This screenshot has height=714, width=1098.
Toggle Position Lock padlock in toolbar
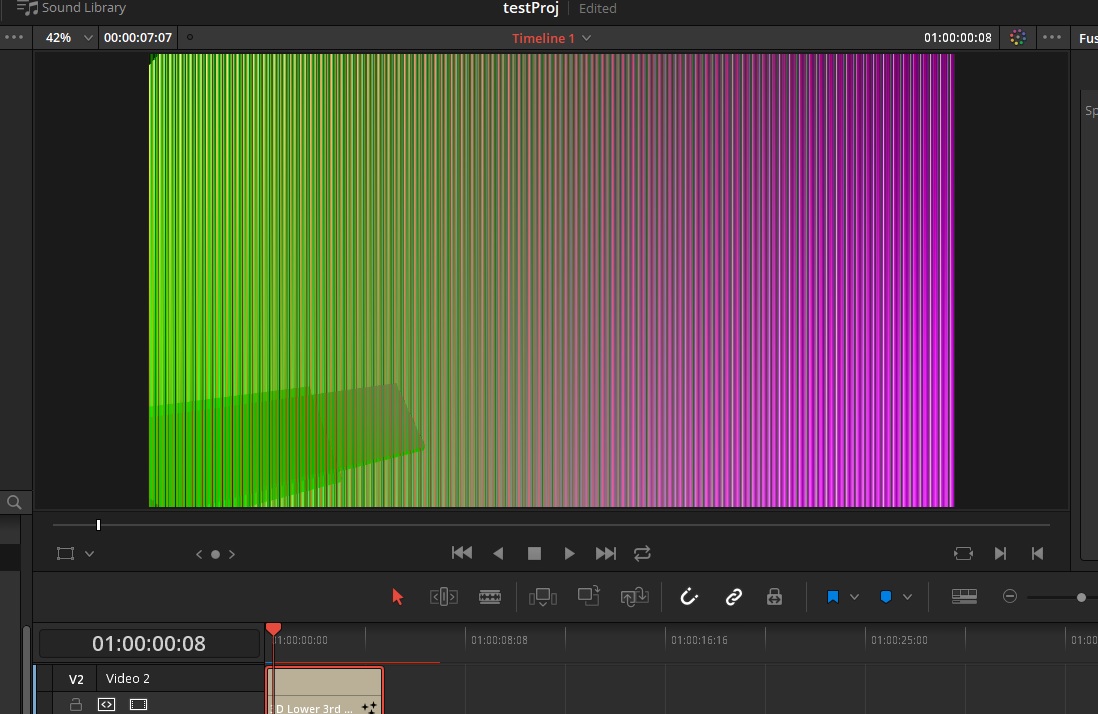(x=774, y=597)
